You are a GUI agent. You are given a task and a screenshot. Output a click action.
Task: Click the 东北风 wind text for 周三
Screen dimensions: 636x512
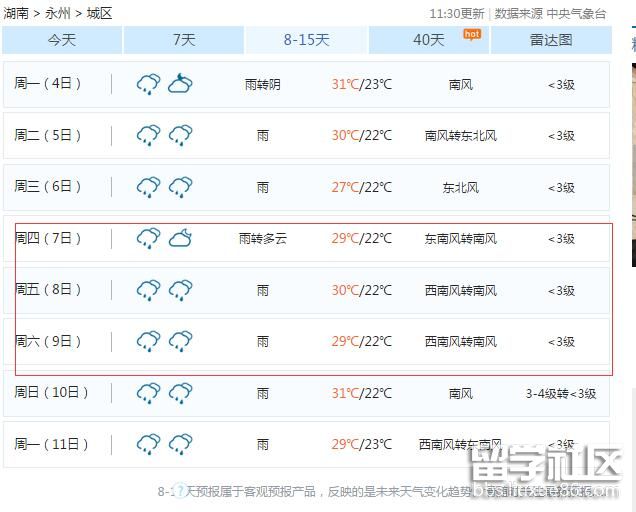[460, 187]
